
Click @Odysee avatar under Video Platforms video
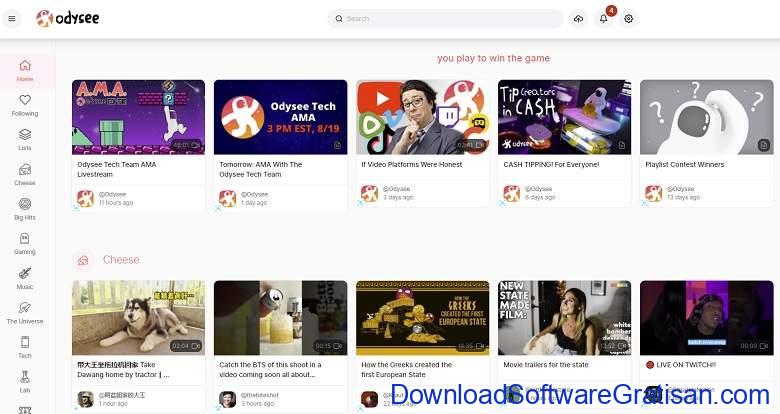pyautogui.click(x=370, y=193)
